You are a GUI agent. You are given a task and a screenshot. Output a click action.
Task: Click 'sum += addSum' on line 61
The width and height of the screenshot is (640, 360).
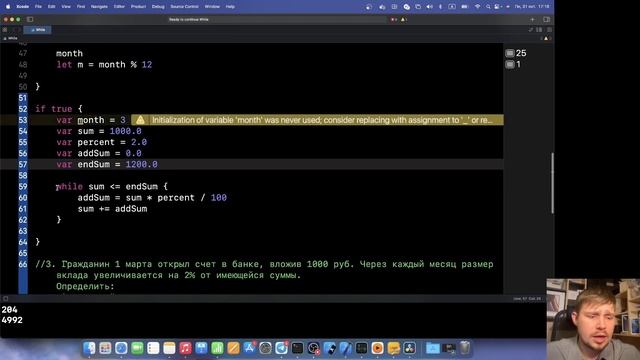[x=112, y=209]
